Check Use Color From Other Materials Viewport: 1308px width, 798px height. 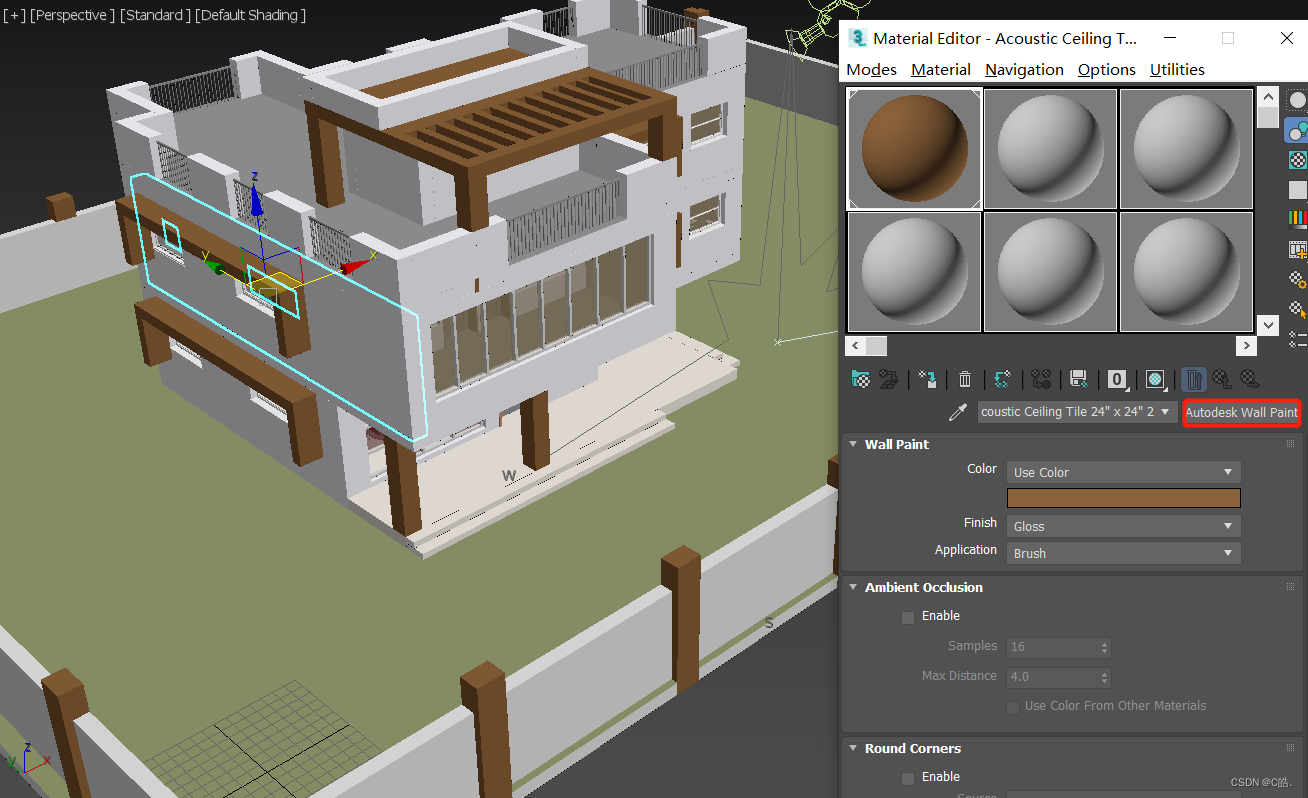1013,707
